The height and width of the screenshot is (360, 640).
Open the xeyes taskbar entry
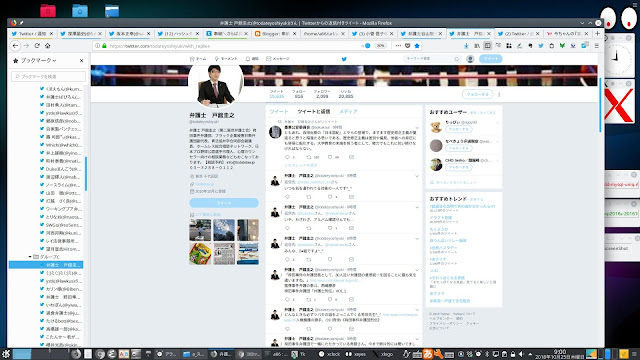point(356,354)
